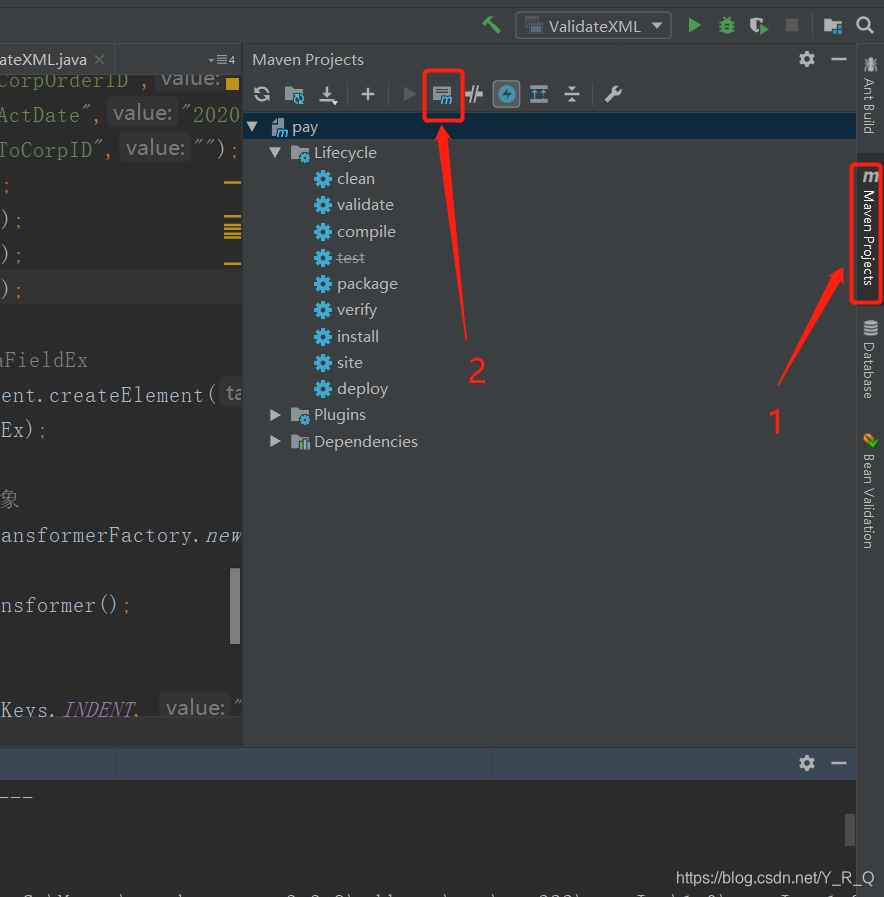Viewport: 884px width, 897px height.
Task: Select the site lifecycle goal
Action: (x=350, y=363)
